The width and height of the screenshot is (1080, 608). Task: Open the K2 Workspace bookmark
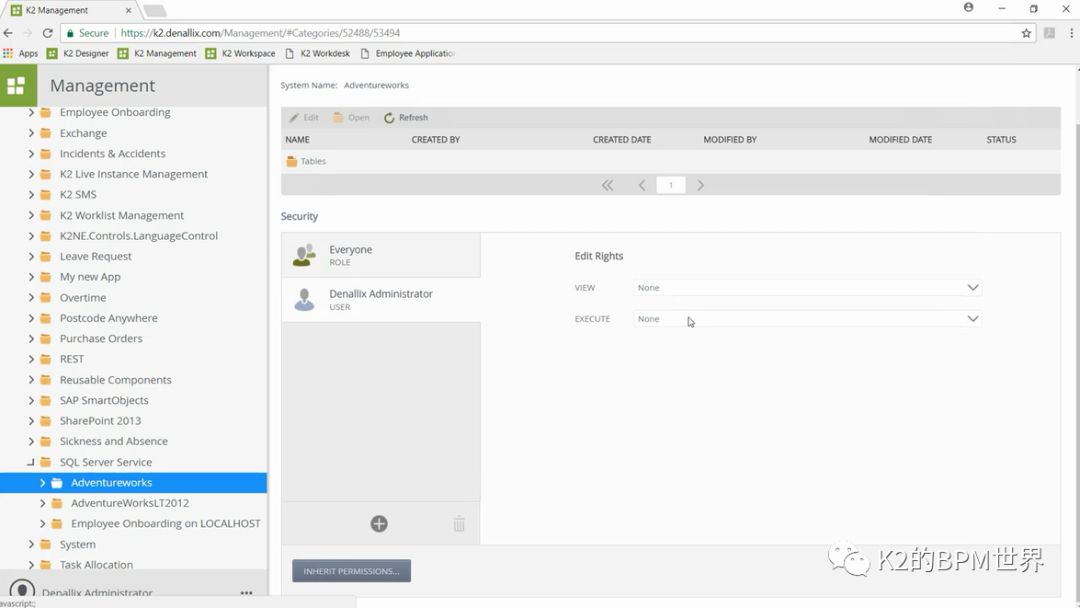pos(240,53)
